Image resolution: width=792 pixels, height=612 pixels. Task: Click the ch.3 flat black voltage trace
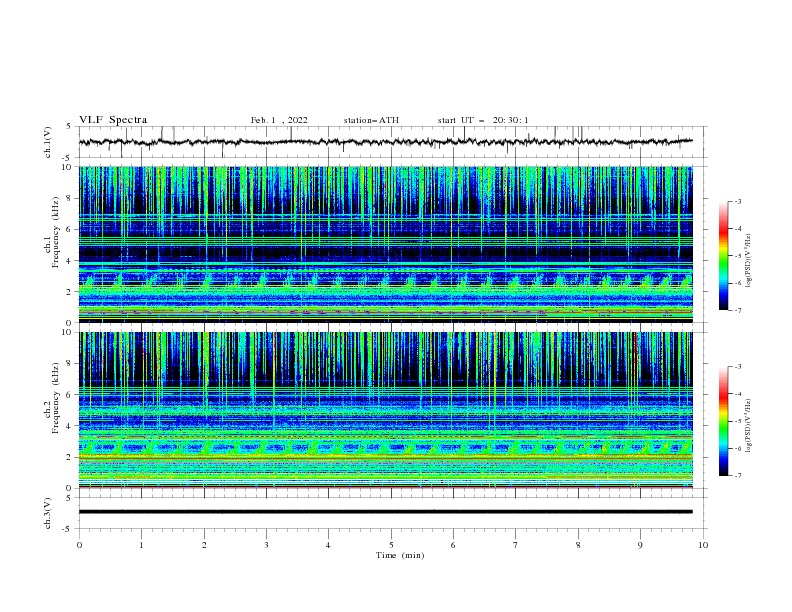[386, 512]
